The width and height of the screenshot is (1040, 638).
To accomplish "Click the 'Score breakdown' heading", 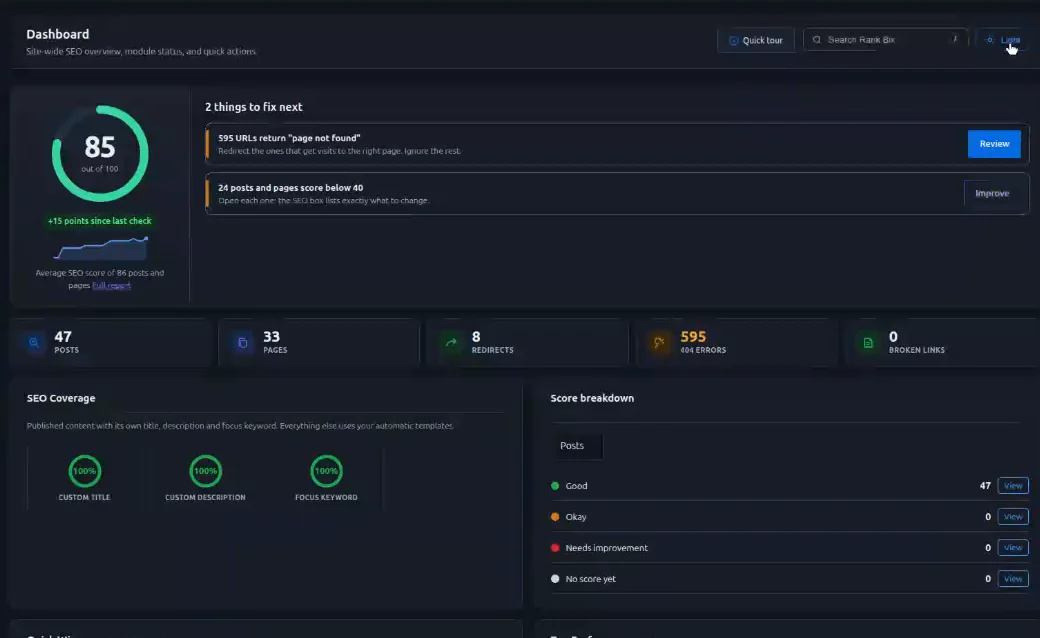I will tap(592, 398).
